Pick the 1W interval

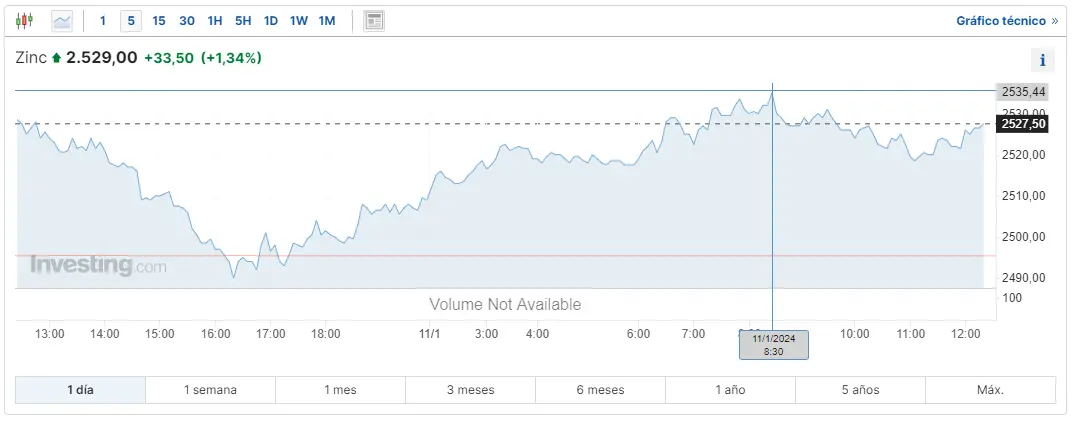tap(299, 20)
